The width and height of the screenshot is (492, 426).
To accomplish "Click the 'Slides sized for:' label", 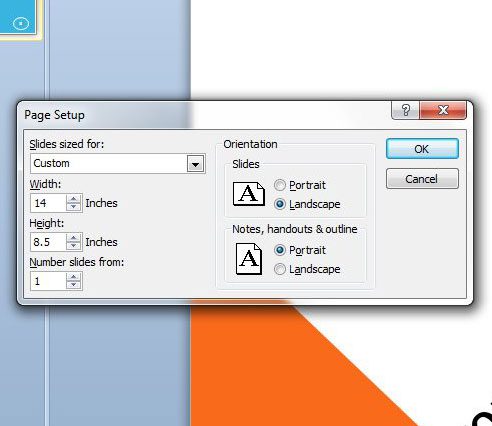I will click(67, 144).
